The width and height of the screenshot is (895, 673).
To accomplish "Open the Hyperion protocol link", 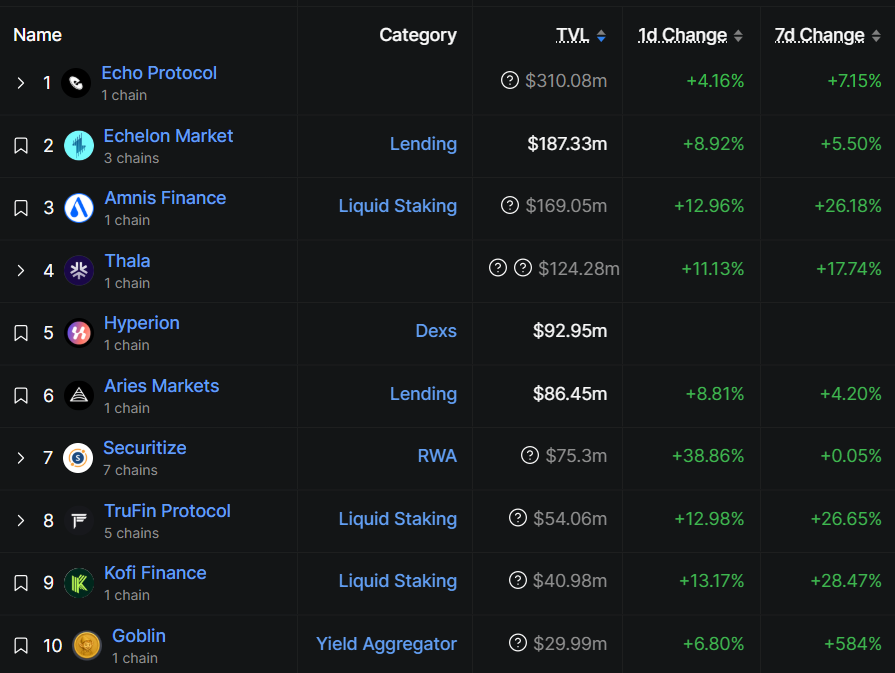I will (142, 323).
